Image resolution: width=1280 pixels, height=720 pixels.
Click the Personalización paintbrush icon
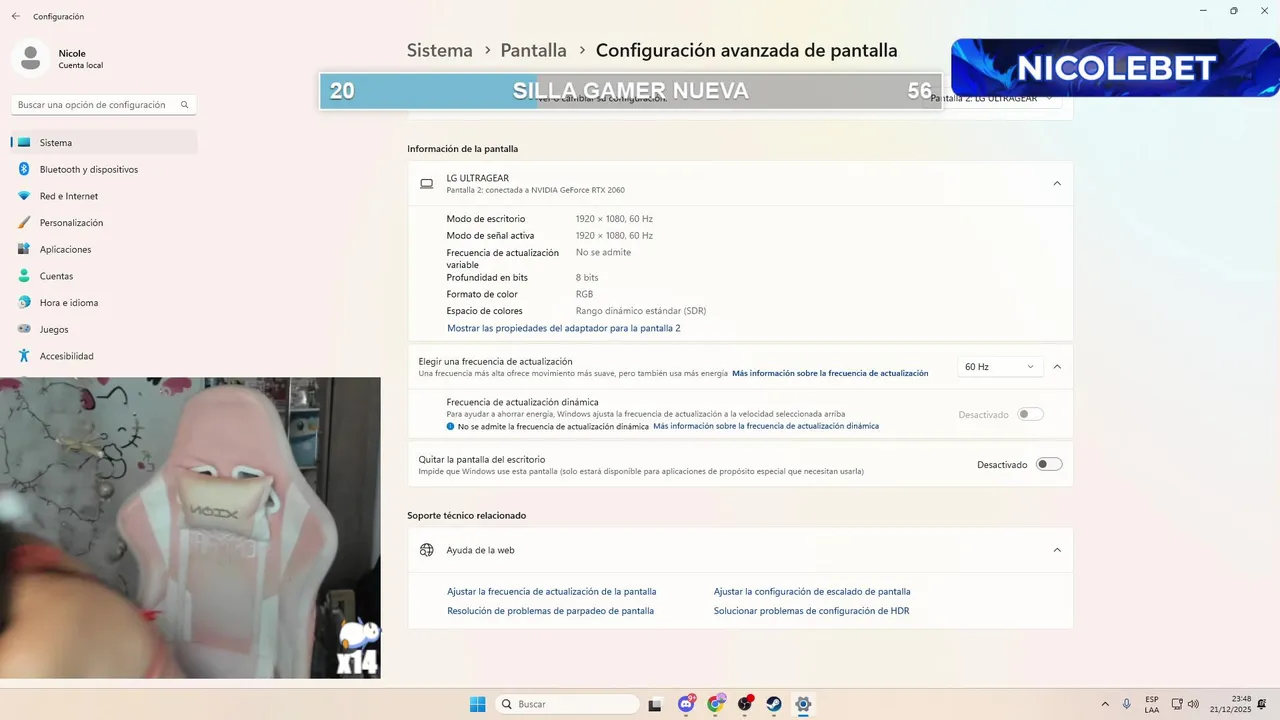[x=24, y=223]
